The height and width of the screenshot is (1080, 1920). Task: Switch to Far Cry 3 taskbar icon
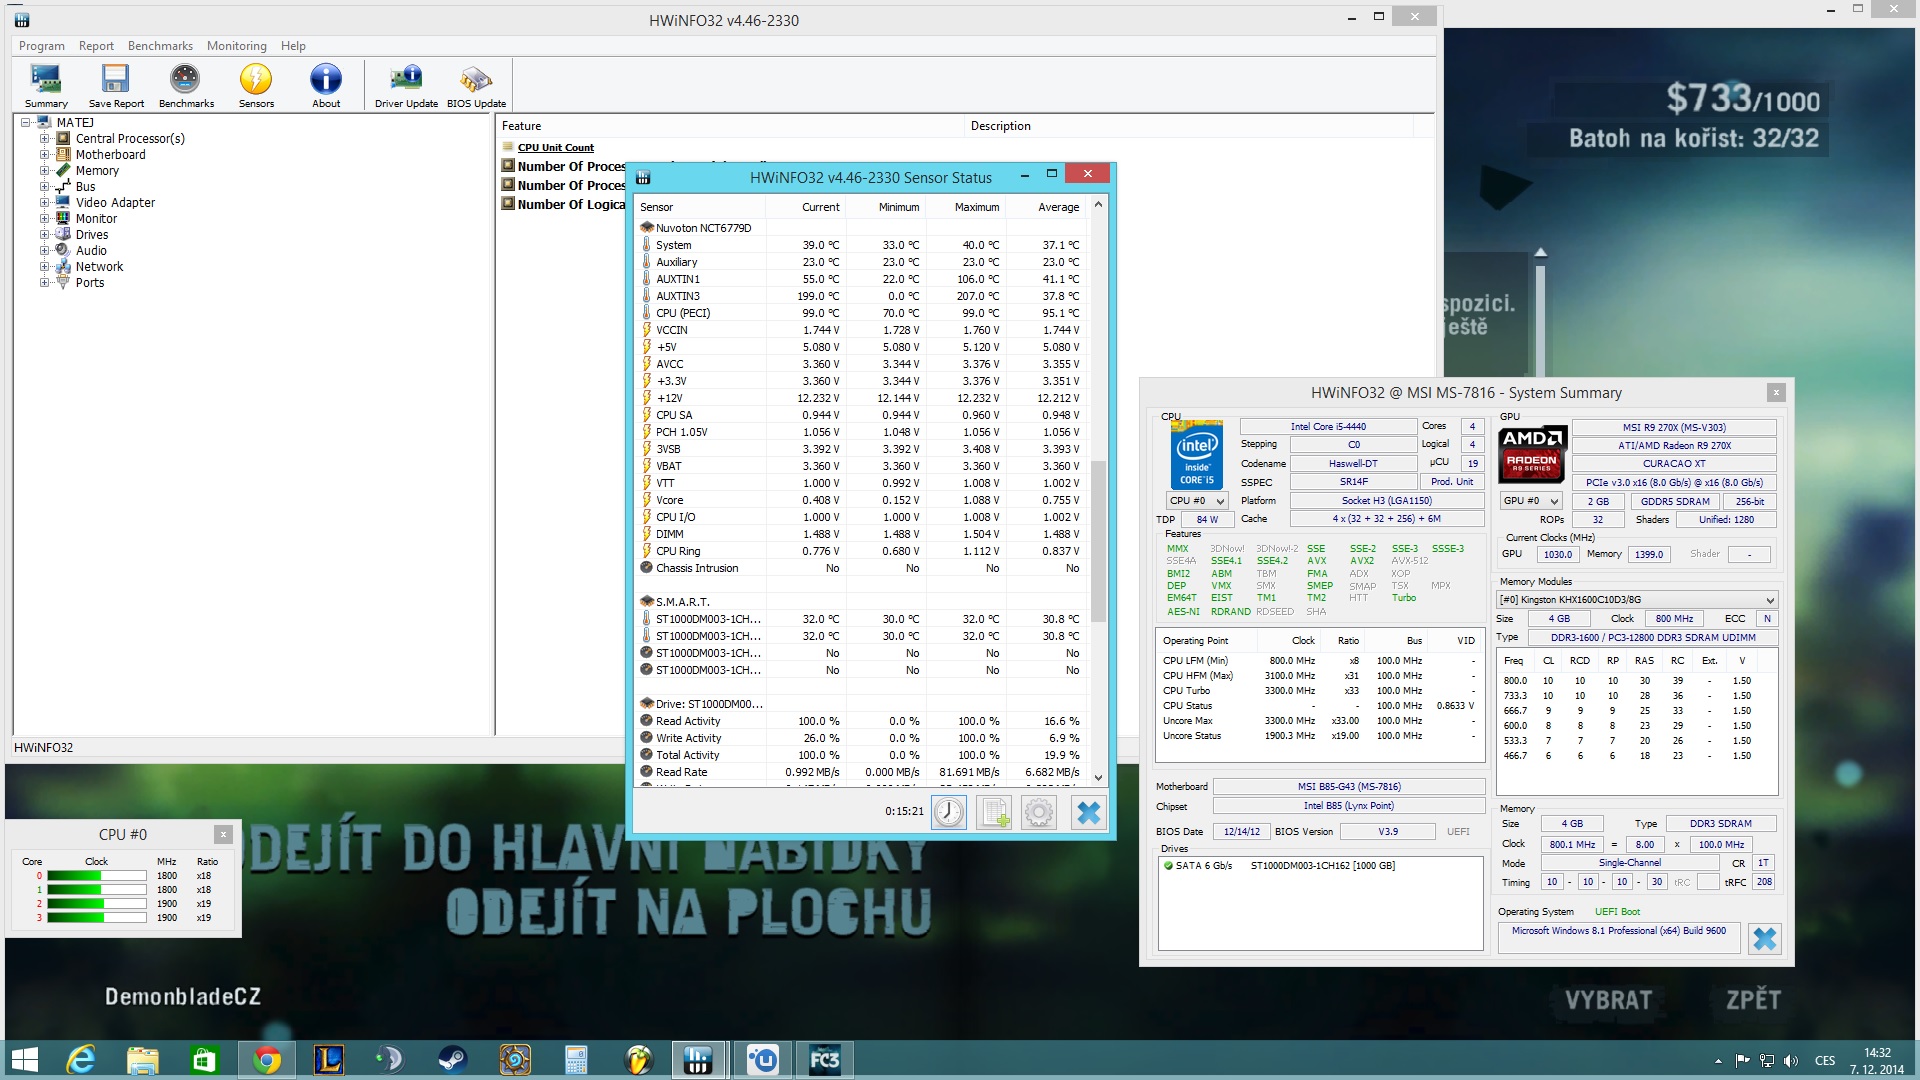pyautogui.click(x=824, y=1059)
